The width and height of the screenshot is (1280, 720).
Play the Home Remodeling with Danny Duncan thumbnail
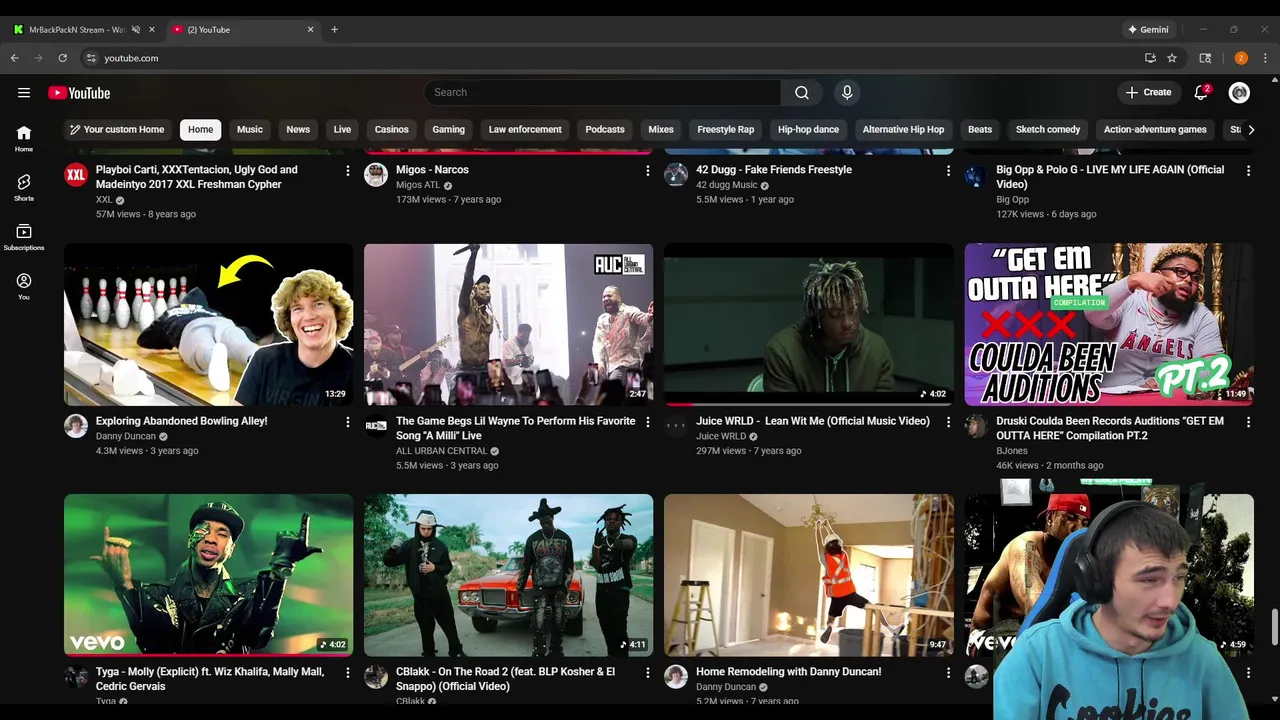808,575
